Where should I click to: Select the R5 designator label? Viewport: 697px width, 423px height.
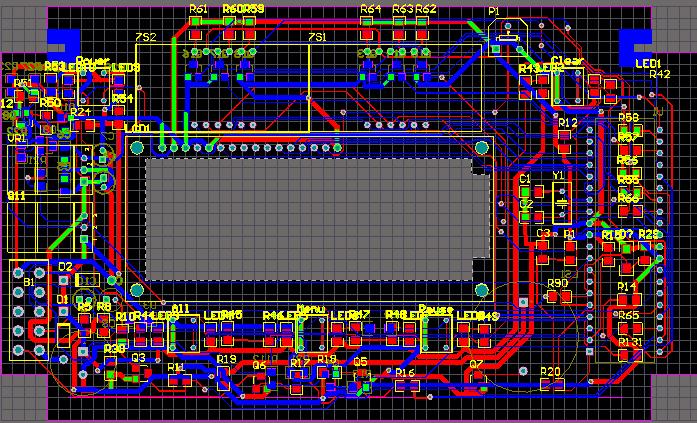[84, 307]
